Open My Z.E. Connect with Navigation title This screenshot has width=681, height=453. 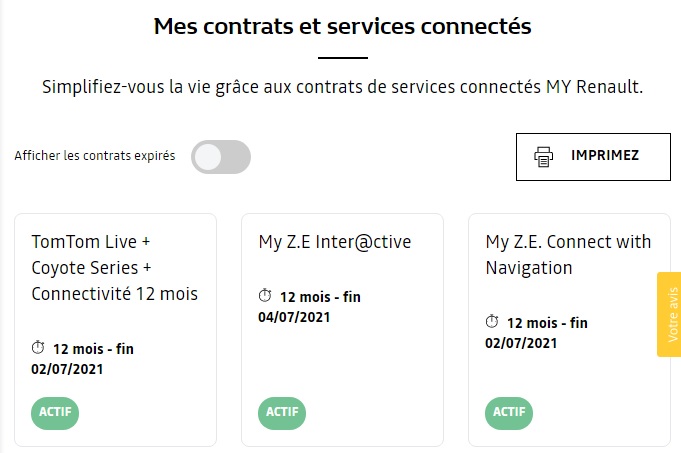tap(568, 255)
